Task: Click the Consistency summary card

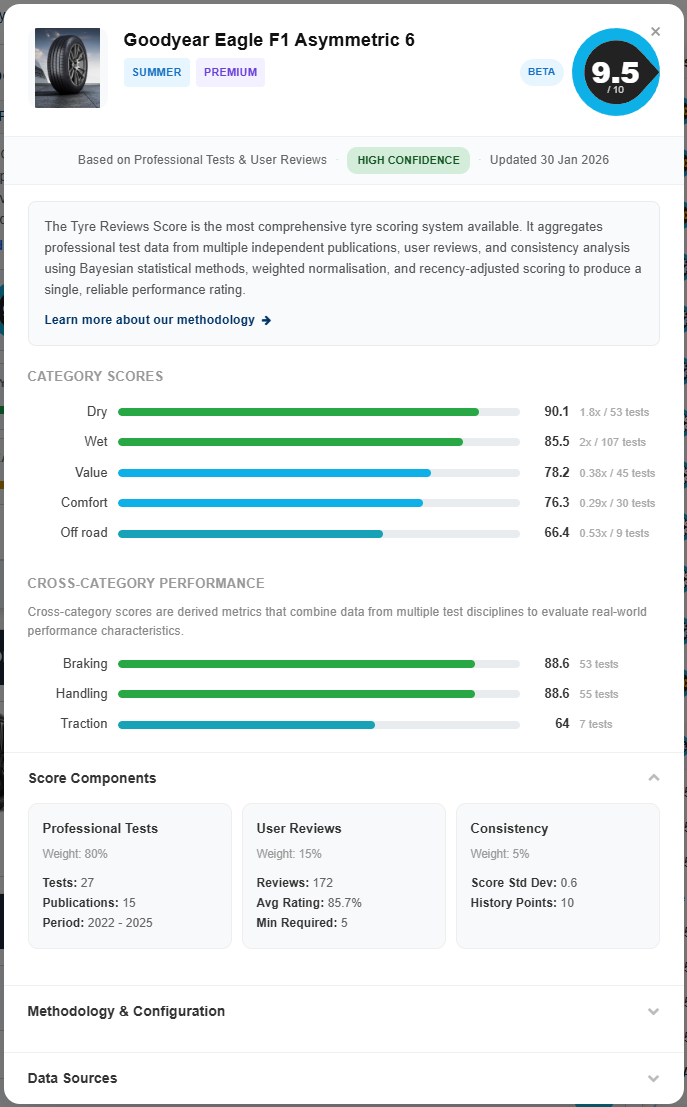Action: [x=557, y=875]
